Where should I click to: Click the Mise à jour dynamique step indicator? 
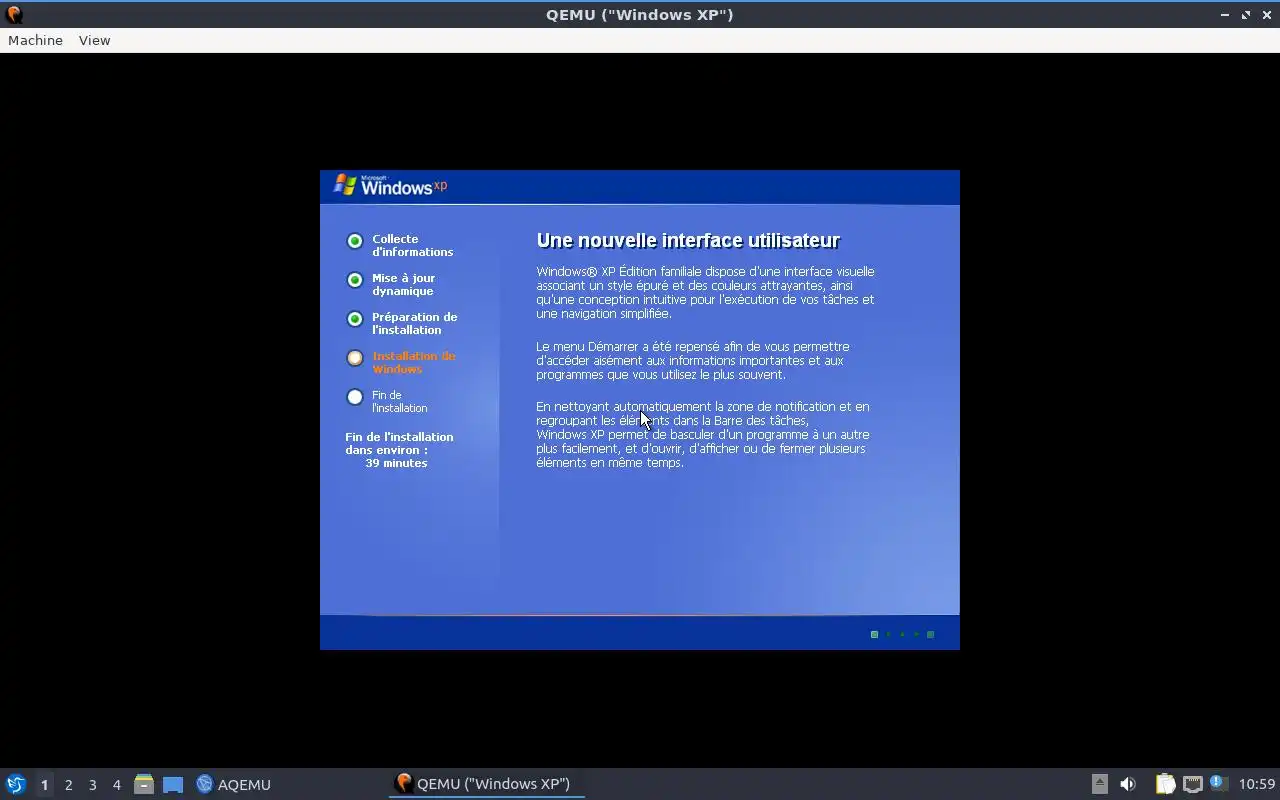click(354, 280)
